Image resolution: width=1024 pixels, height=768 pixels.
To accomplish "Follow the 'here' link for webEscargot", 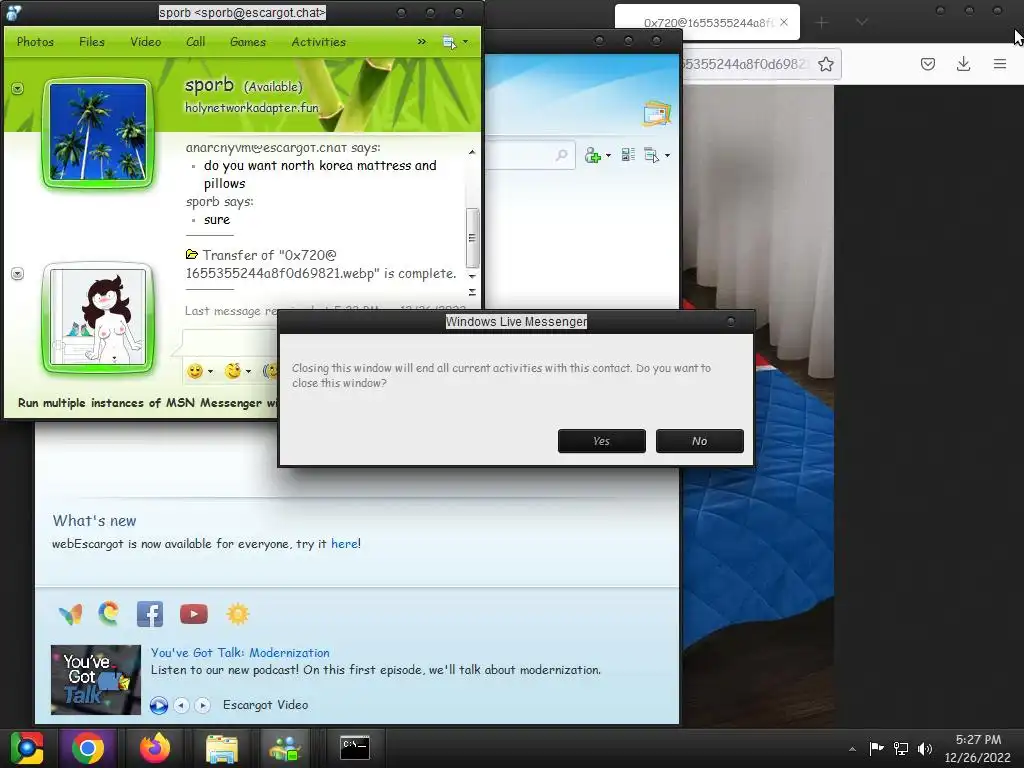I will [x=344, y=543].
